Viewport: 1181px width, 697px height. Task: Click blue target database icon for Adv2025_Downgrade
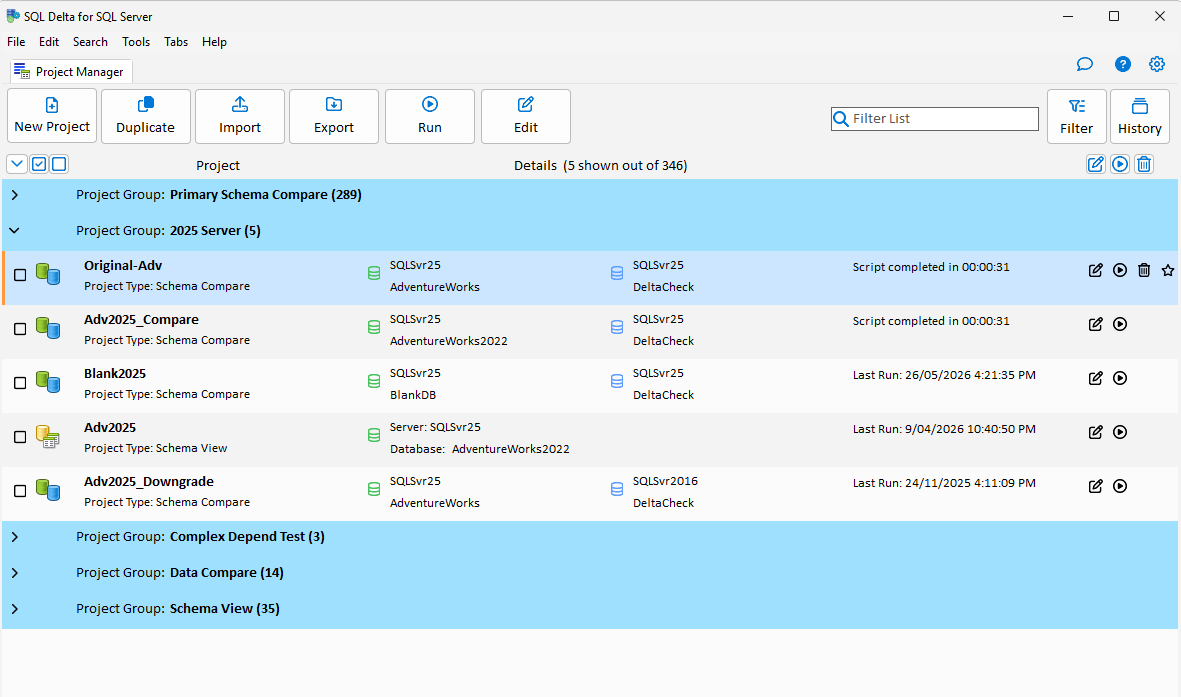pyautogui.click(x=617, y=489)
